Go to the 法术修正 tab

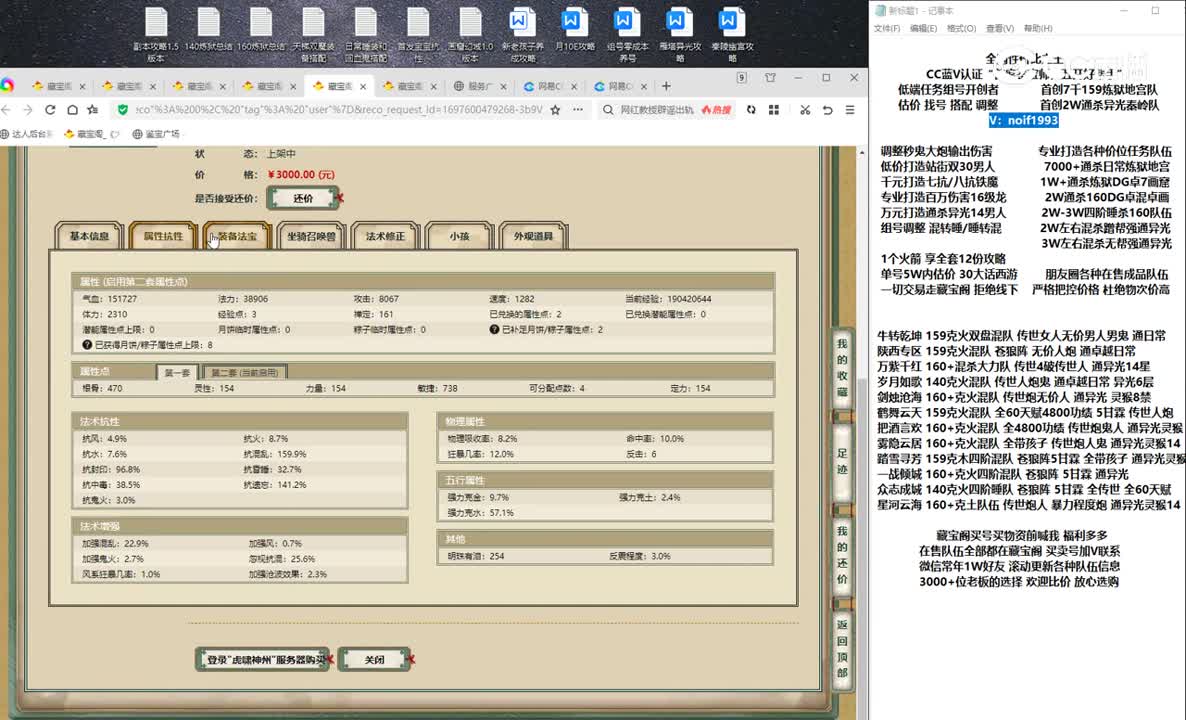pyautogui.click(x=385, y=236)
